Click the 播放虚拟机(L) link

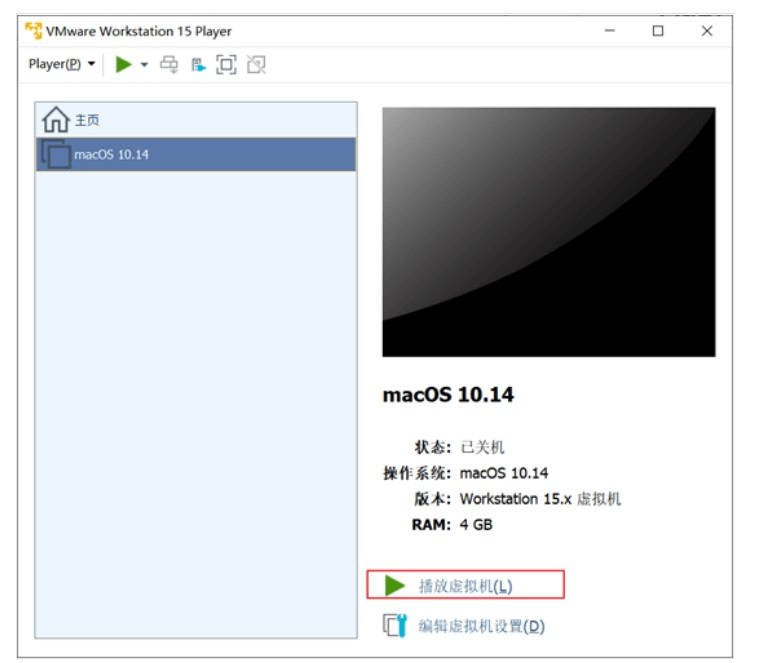click(465, 586)
